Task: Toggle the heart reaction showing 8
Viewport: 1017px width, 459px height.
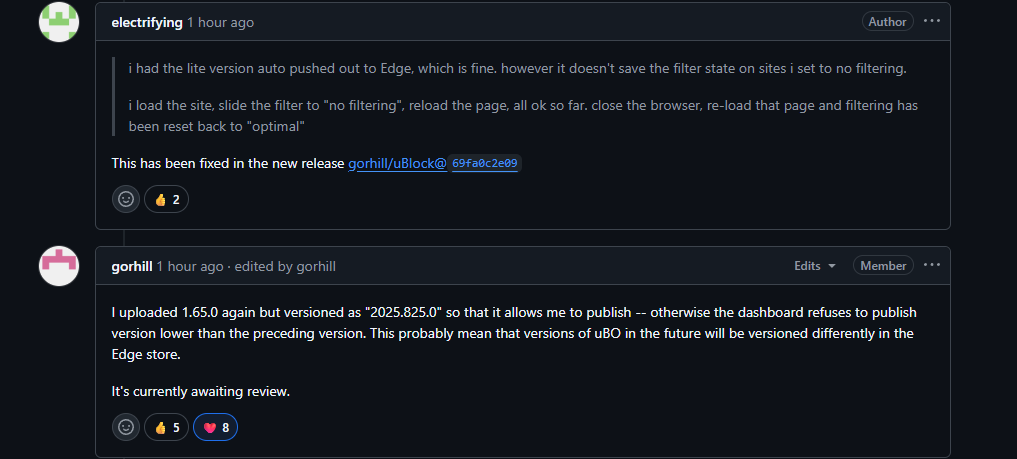Action: 215,427
